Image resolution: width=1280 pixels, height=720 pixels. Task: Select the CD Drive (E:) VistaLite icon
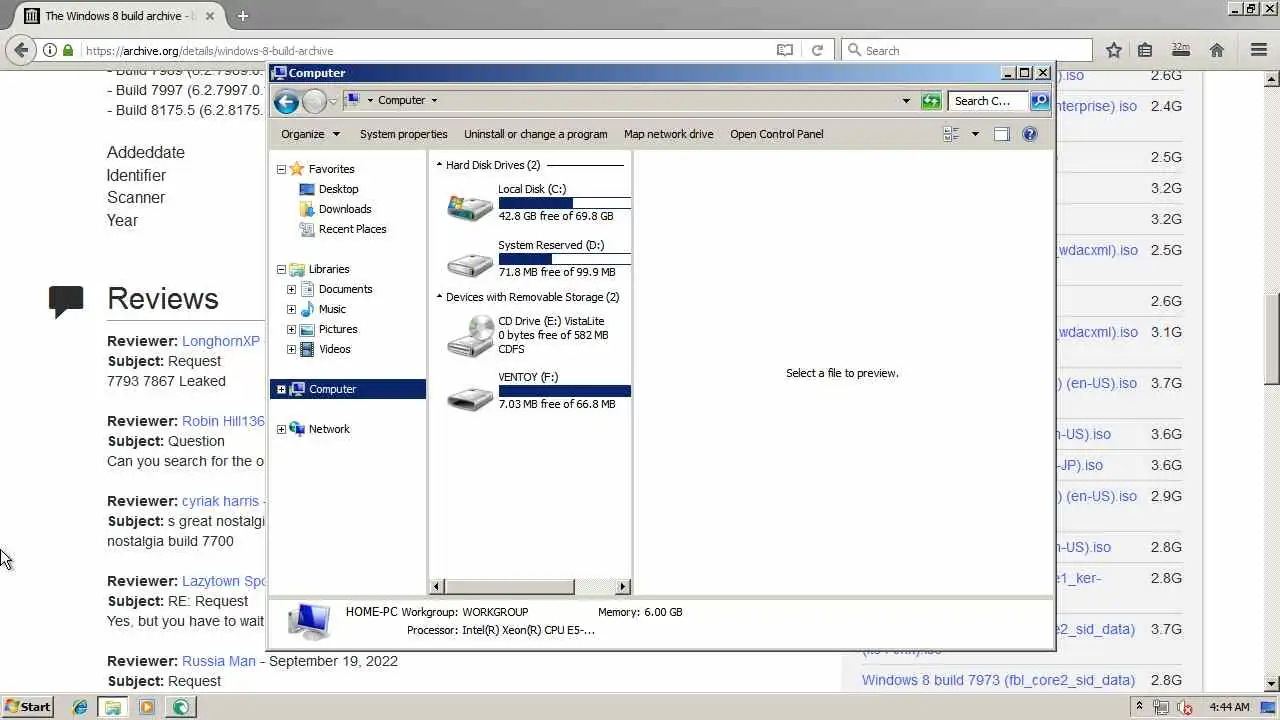pyautogui.click(x=470, y=336)
